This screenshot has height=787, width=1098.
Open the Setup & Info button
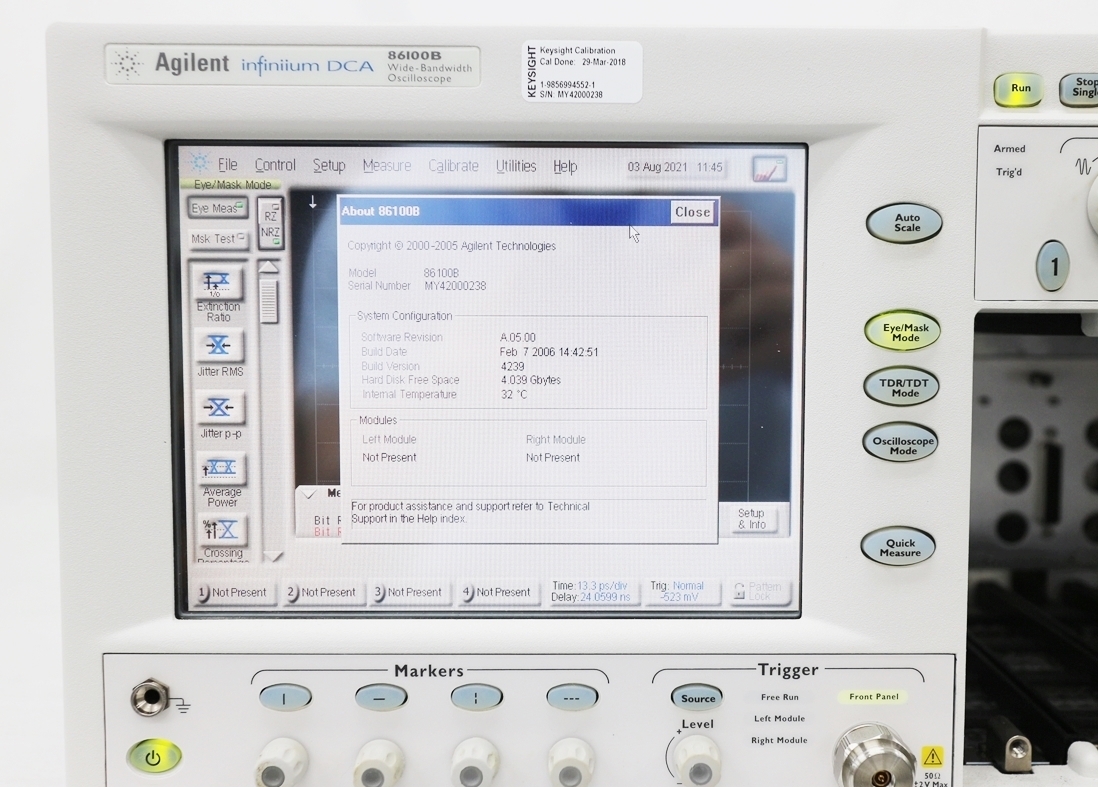752,519
